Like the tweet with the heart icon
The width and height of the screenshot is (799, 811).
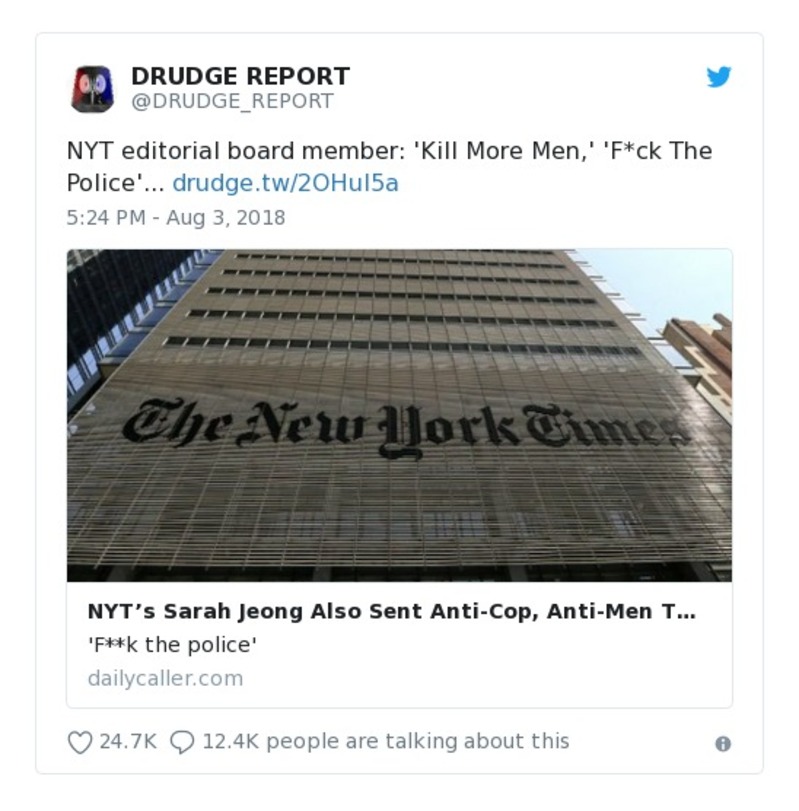pos(80,742)
